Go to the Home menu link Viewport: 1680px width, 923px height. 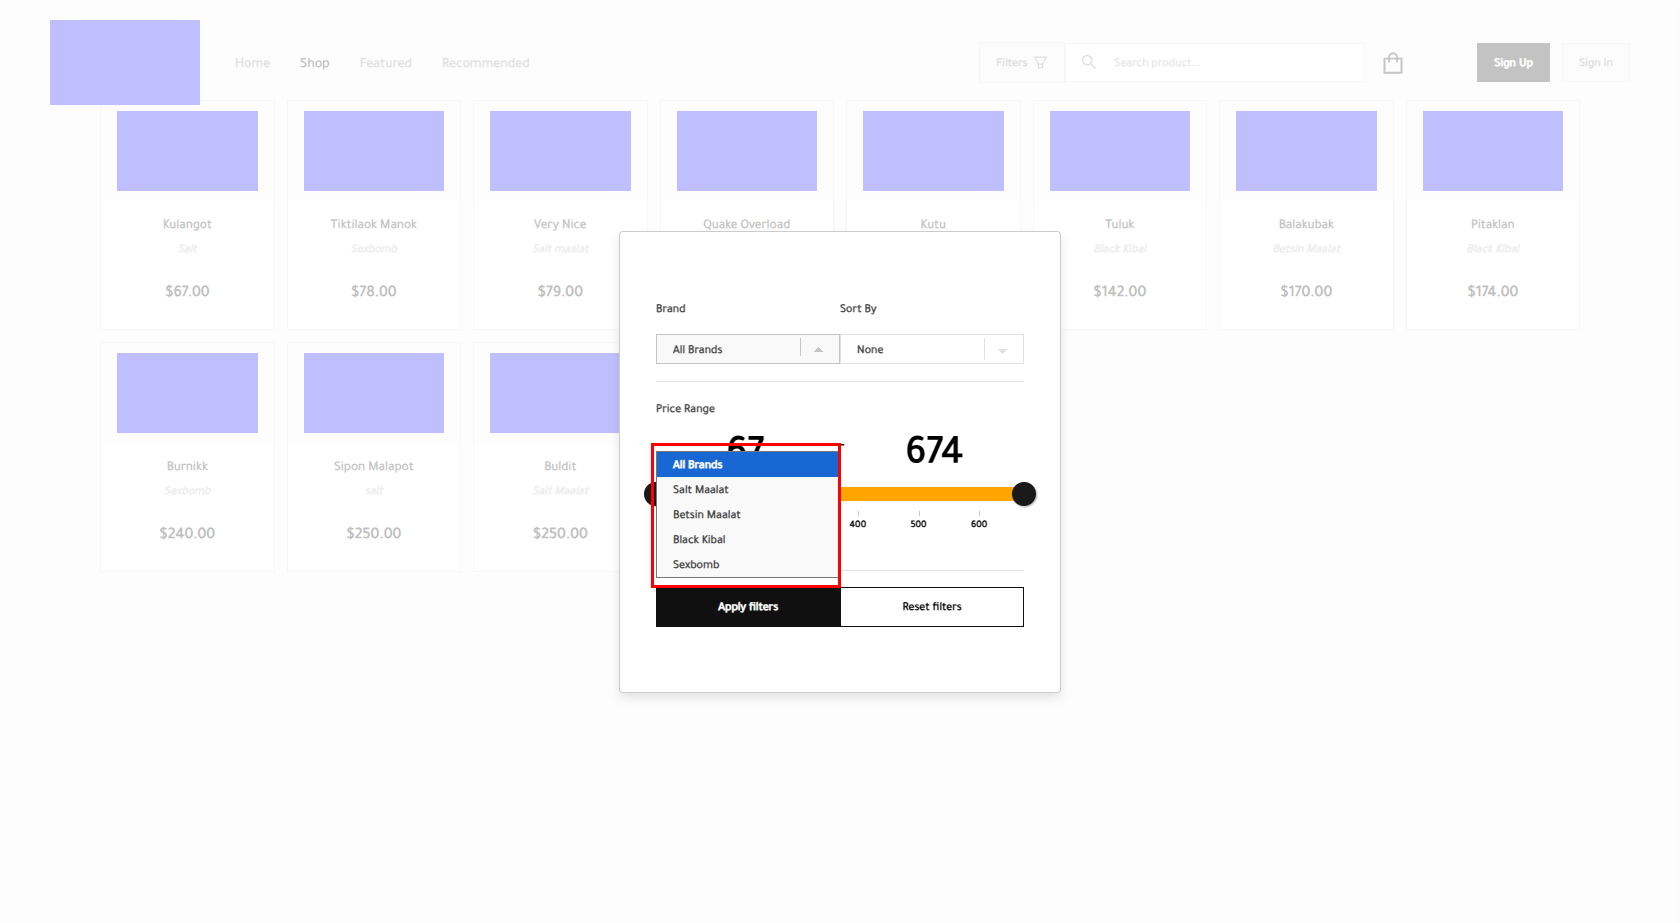pos(252,63)
